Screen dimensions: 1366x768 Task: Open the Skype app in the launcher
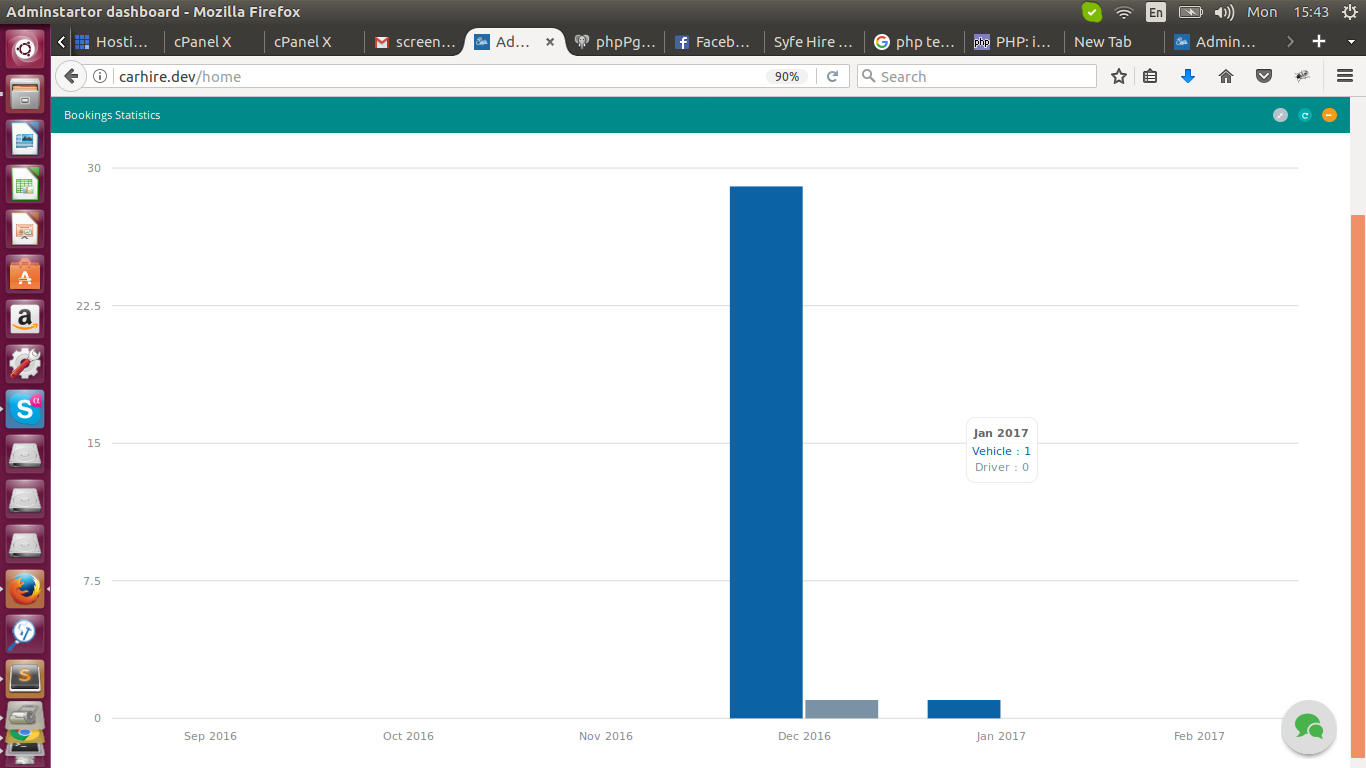25,409
